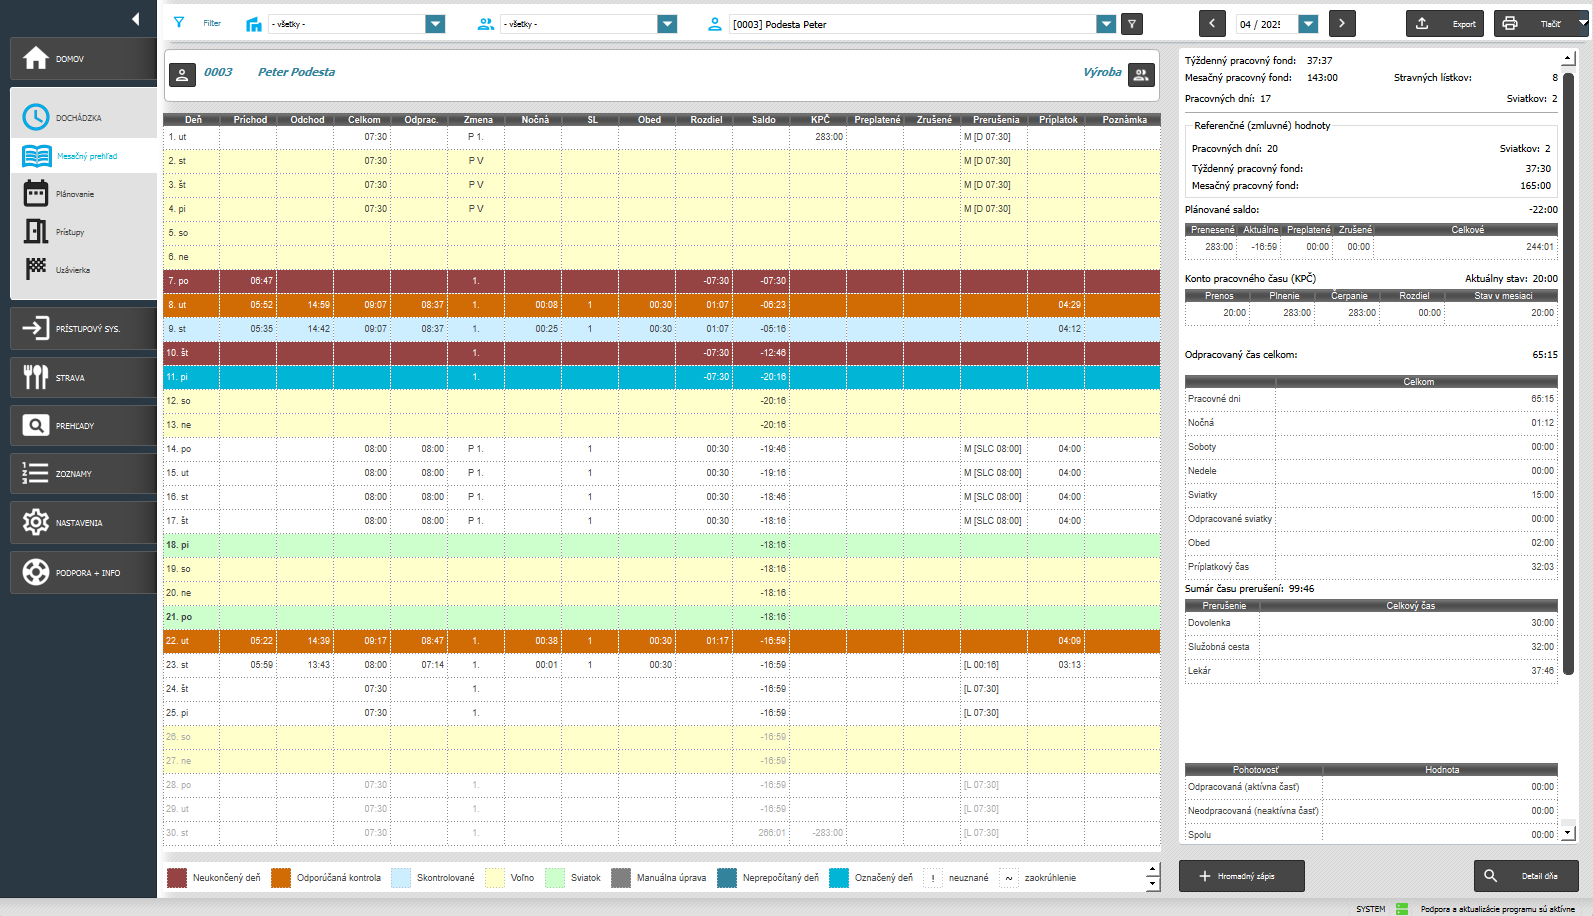The height and width of the screenshot is (916, 1593).
Task: Click the Saldo column header
Action: pyautogui.click(x=763, y=119)
